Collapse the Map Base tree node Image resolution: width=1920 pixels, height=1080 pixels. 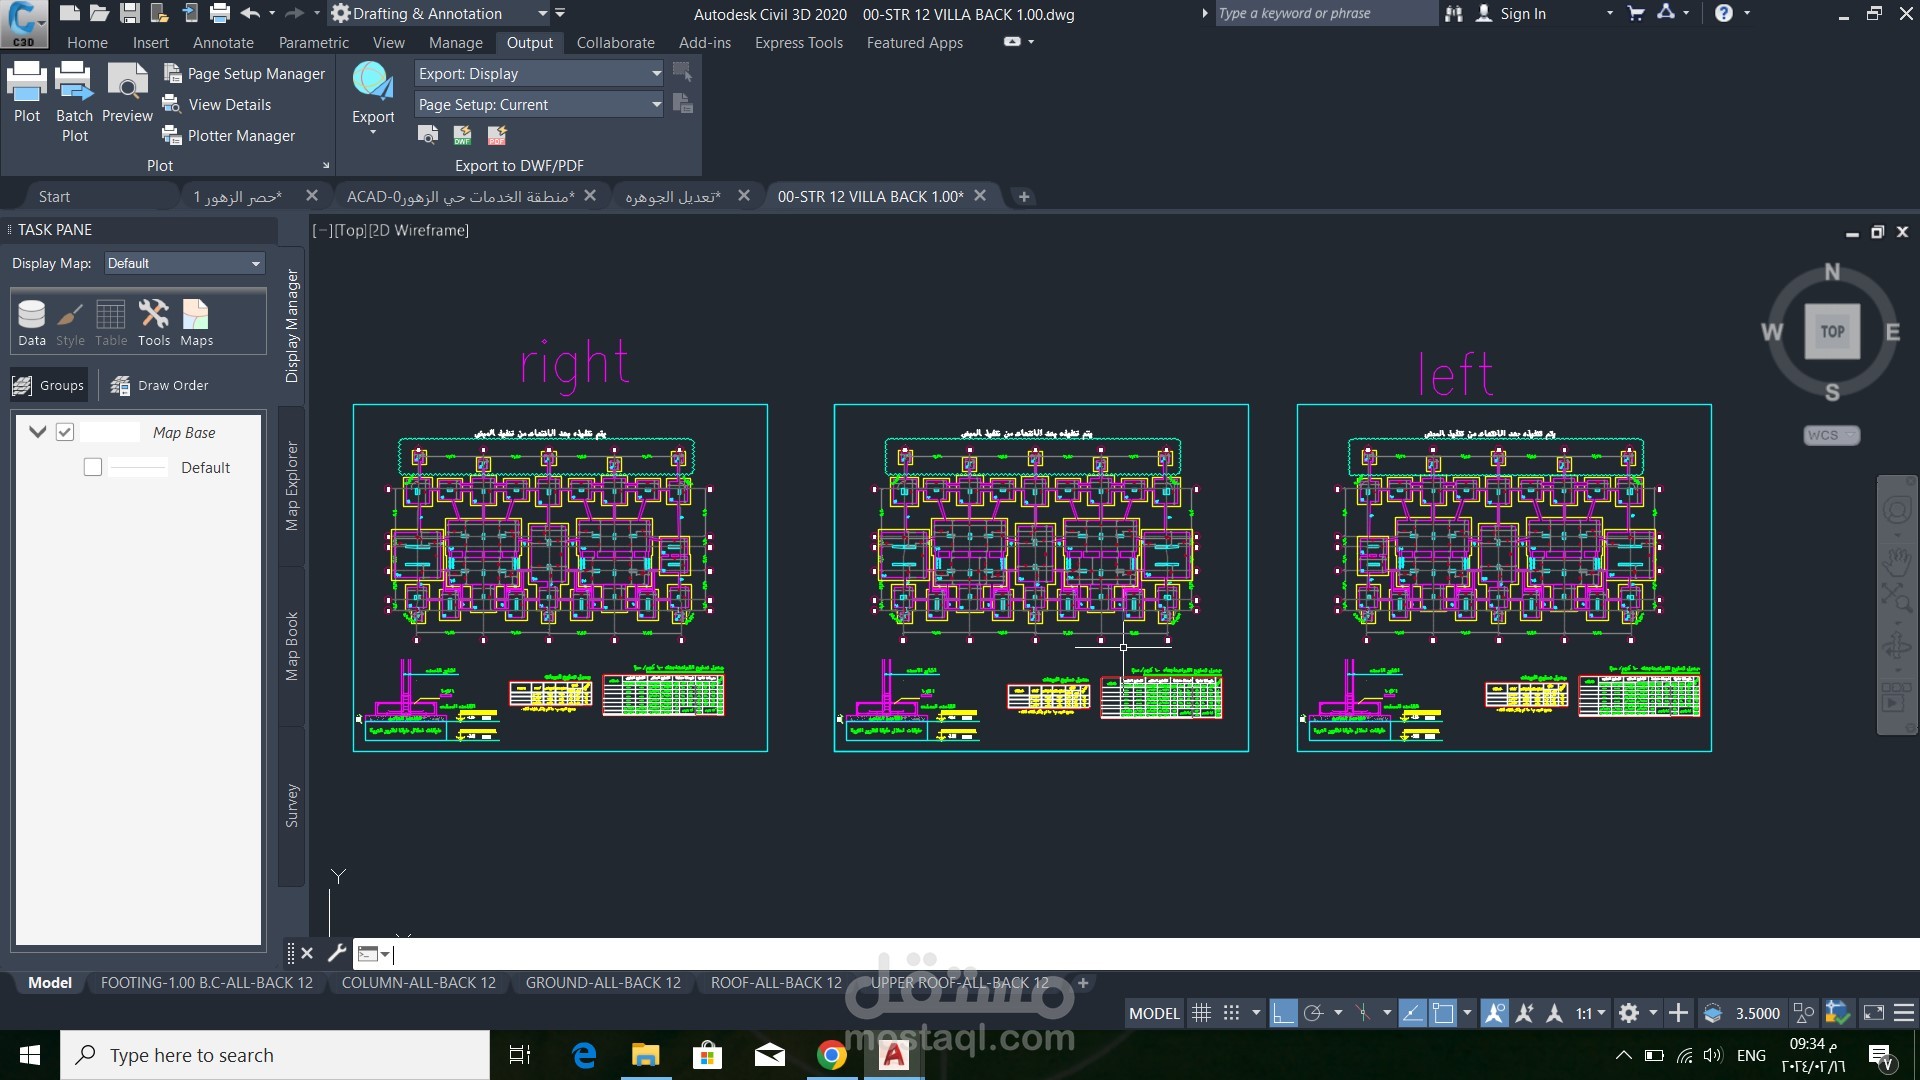pyautogui.click(x=38, y=432)
